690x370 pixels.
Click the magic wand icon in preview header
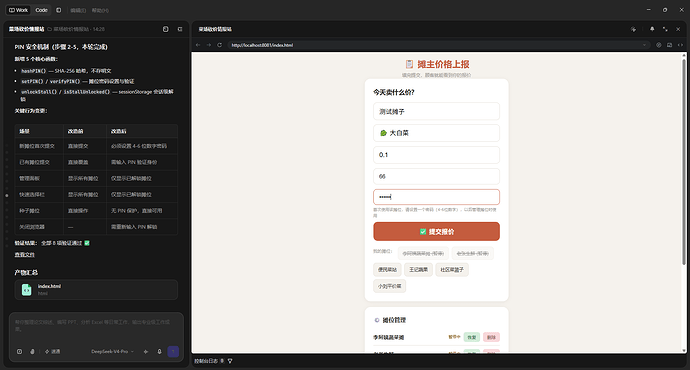pyautogui.click(x=633, y=29)
